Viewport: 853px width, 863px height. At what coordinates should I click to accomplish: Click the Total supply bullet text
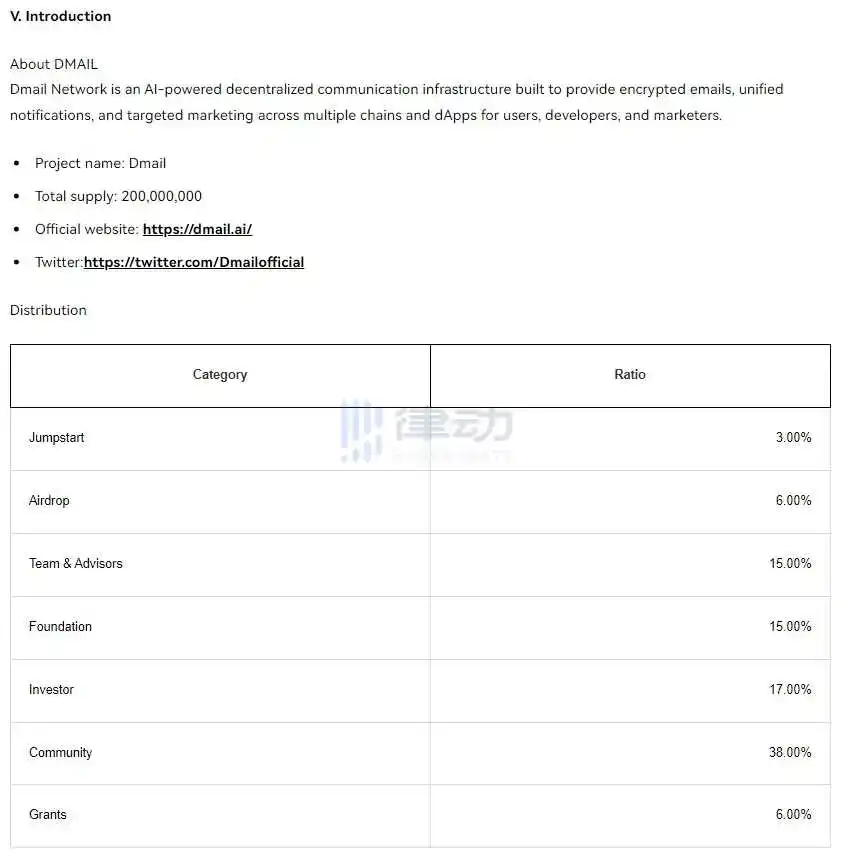118,196
